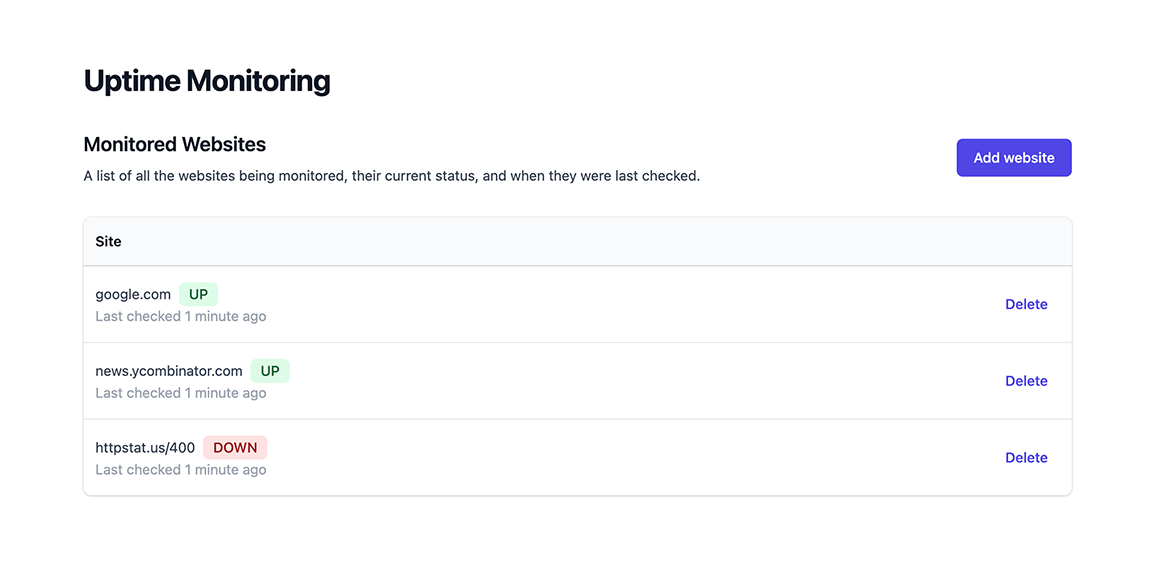Select the httpstat.us/400 site name
The image size is (1156, 576).
pos(145,447)
